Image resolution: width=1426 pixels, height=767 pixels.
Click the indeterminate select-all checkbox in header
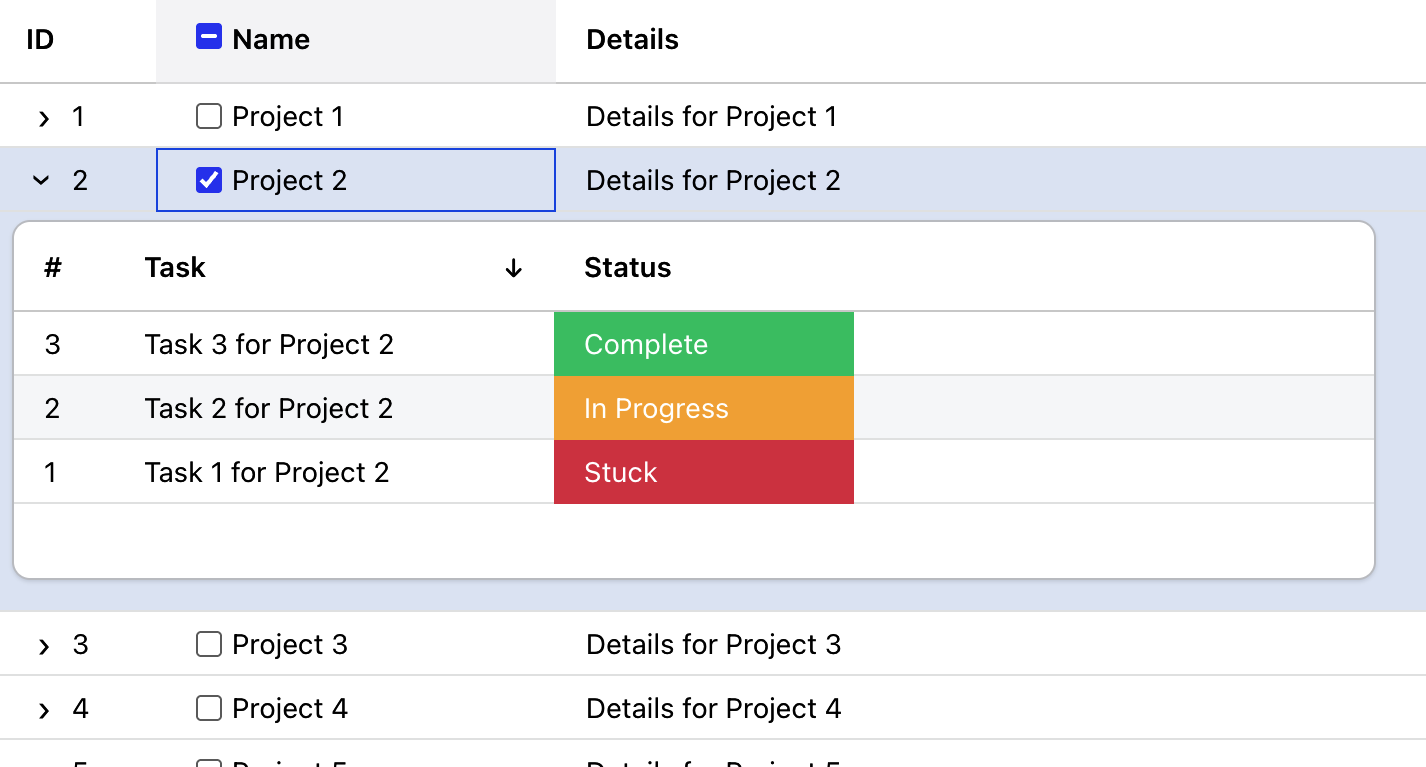coord(208,35)
